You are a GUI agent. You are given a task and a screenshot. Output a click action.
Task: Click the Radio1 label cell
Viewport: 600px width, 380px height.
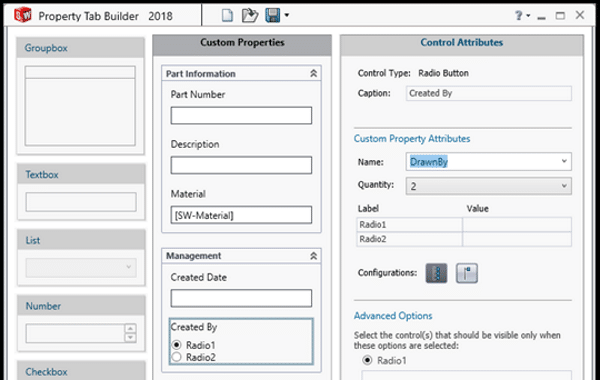point(409,225)
